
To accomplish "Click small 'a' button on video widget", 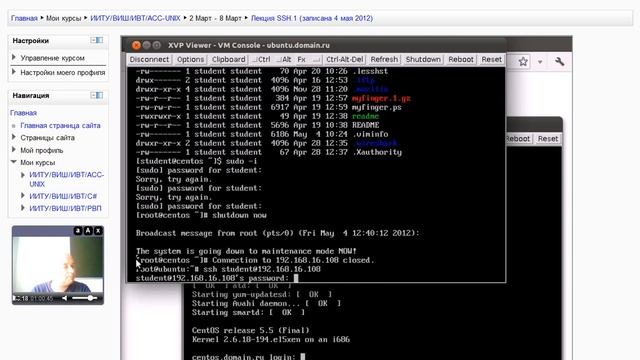I will [x=78, y=231].
